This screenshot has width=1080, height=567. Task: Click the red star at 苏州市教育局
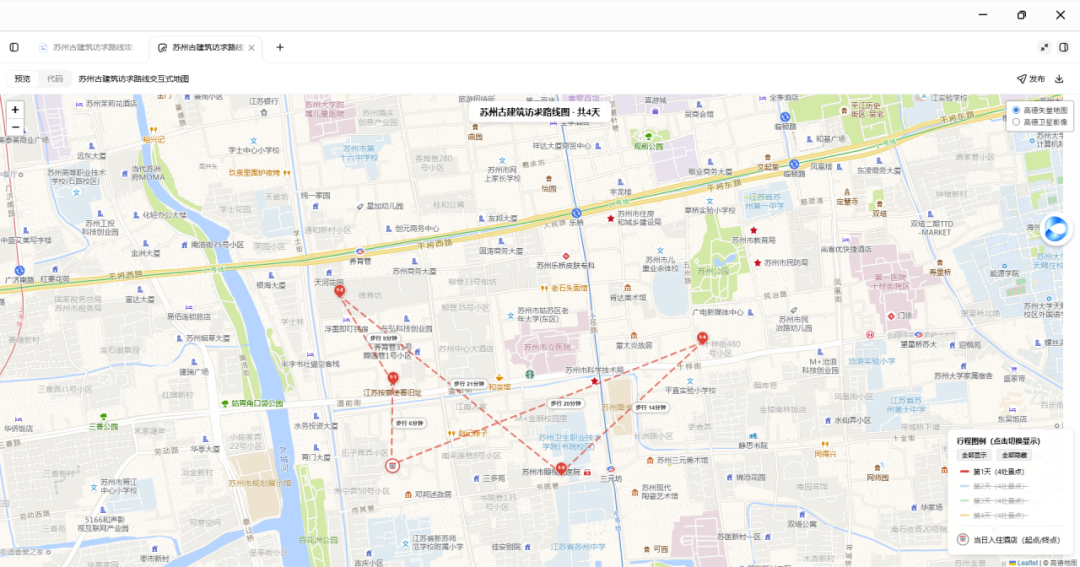(x=754, y=230)
